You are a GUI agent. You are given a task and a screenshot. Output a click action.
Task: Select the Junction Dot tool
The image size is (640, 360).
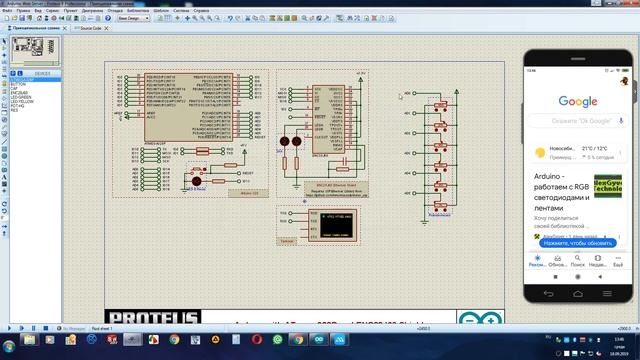click(x=4, y=55)
